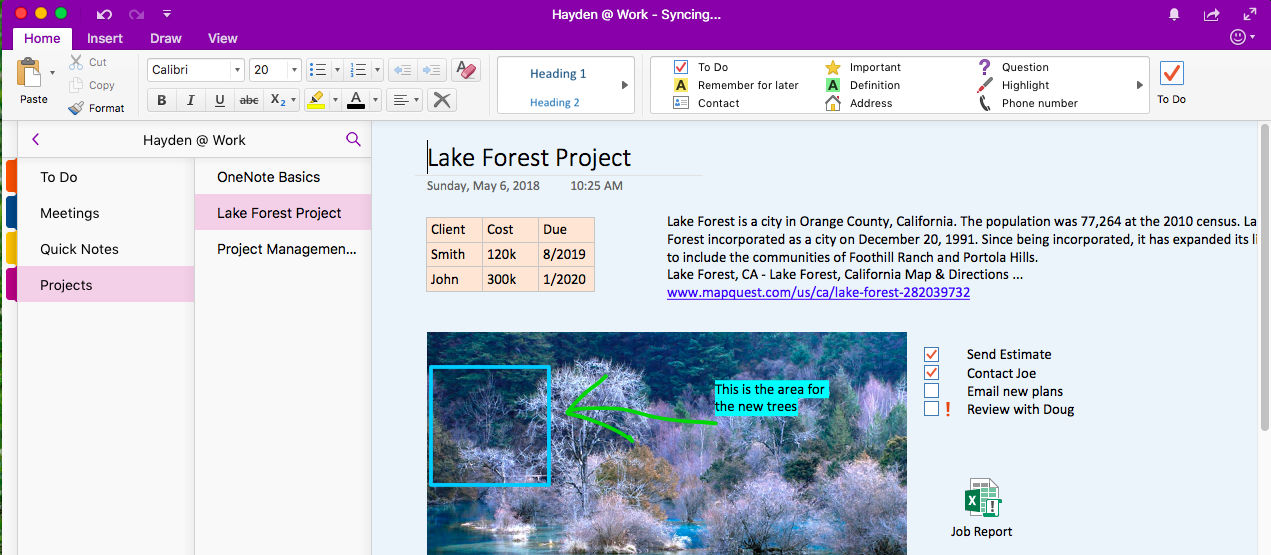Image resolution: width=1271 pixels, height=555 pixels.
Task: Apply bold formatting with the B icon
Action: click(x=162, y=100)
